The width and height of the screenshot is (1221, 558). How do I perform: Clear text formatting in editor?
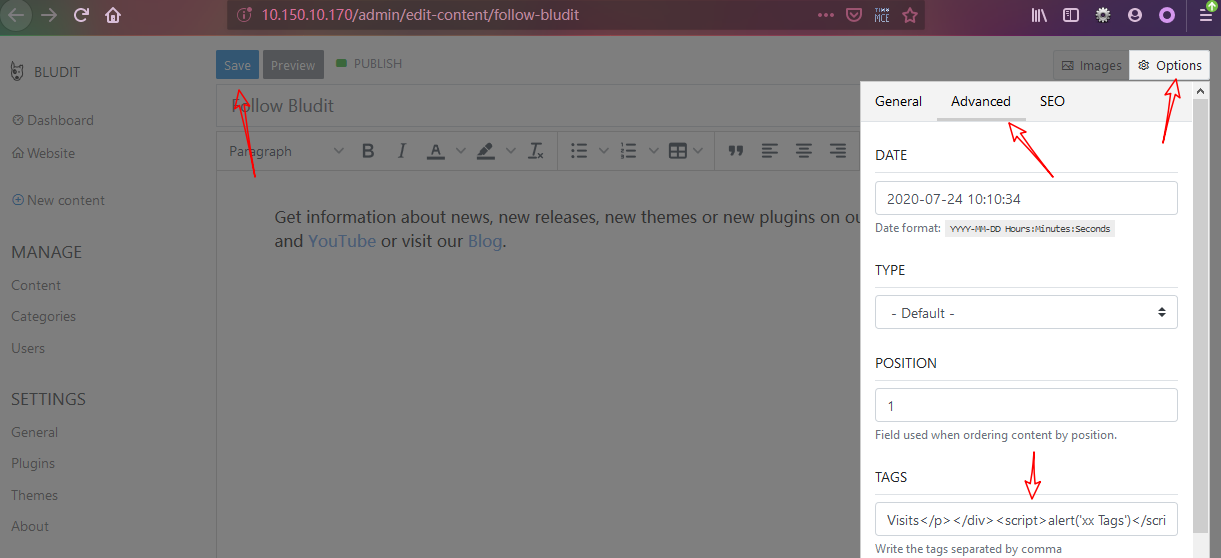coord(536,151)
